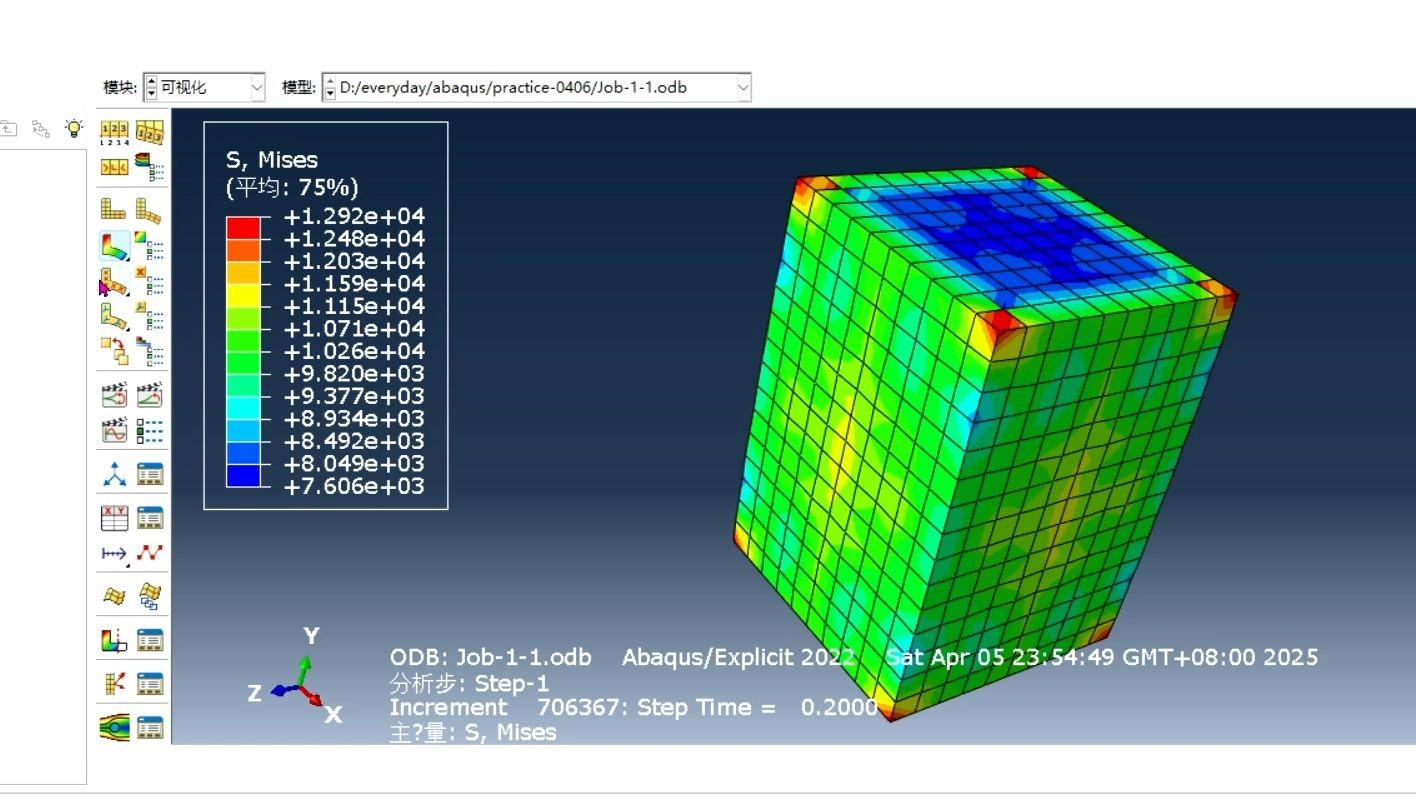Select the Plot Symbols on Deformed Shape tool
The width and height of the screenshot is (1416, 797).
[114, 283]
